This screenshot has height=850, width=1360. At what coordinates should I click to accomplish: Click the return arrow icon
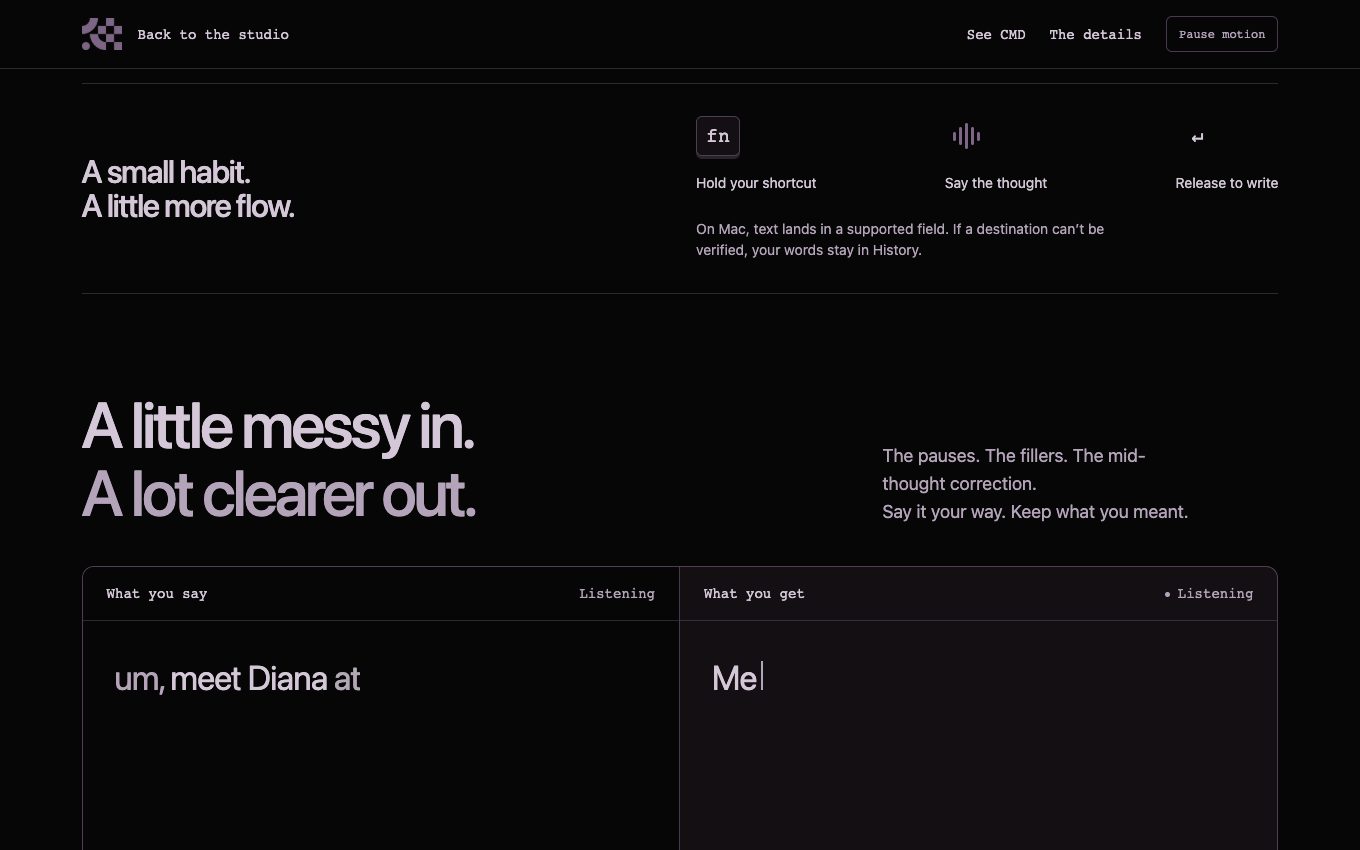1198,138
